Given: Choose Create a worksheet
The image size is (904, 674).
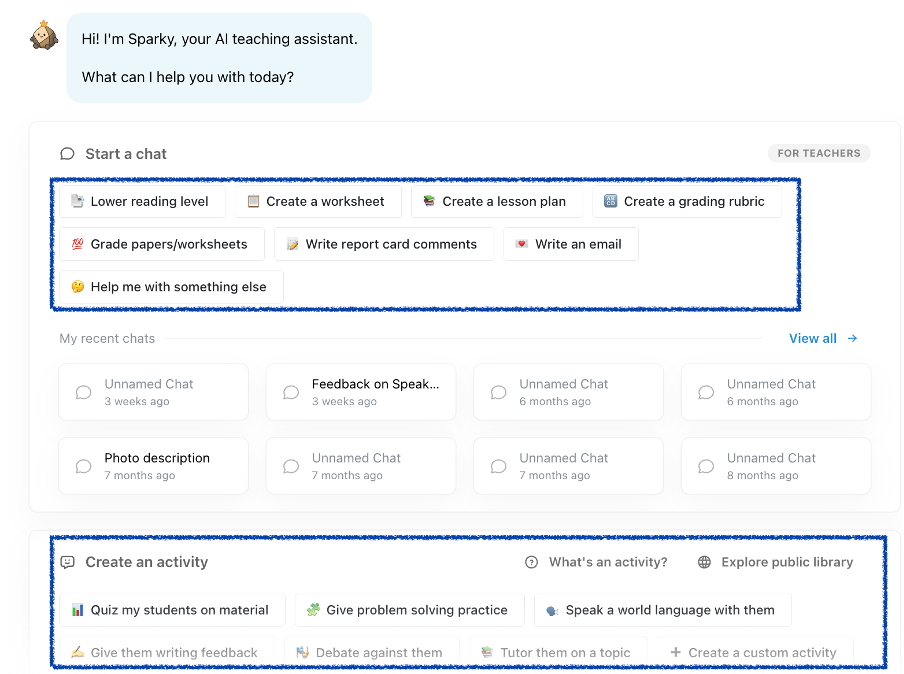Looking at the screenshot, I should [x=317, y=201].
